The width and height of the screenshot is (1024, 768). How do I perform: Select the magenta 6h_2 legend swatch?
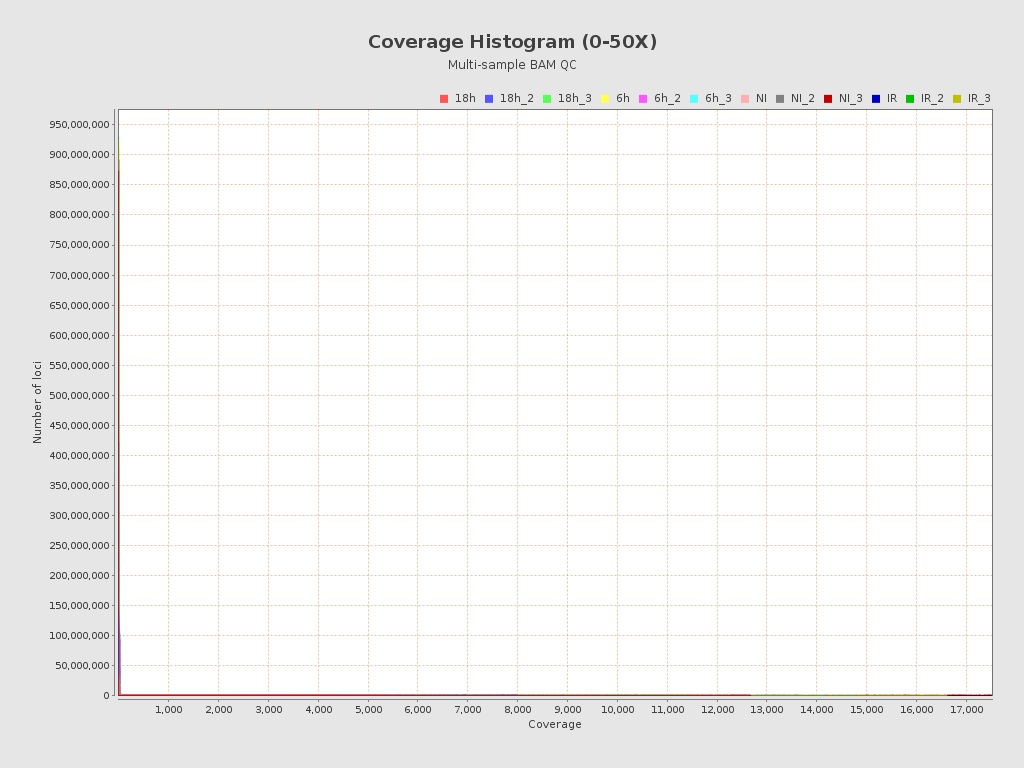tap(643, 99)
